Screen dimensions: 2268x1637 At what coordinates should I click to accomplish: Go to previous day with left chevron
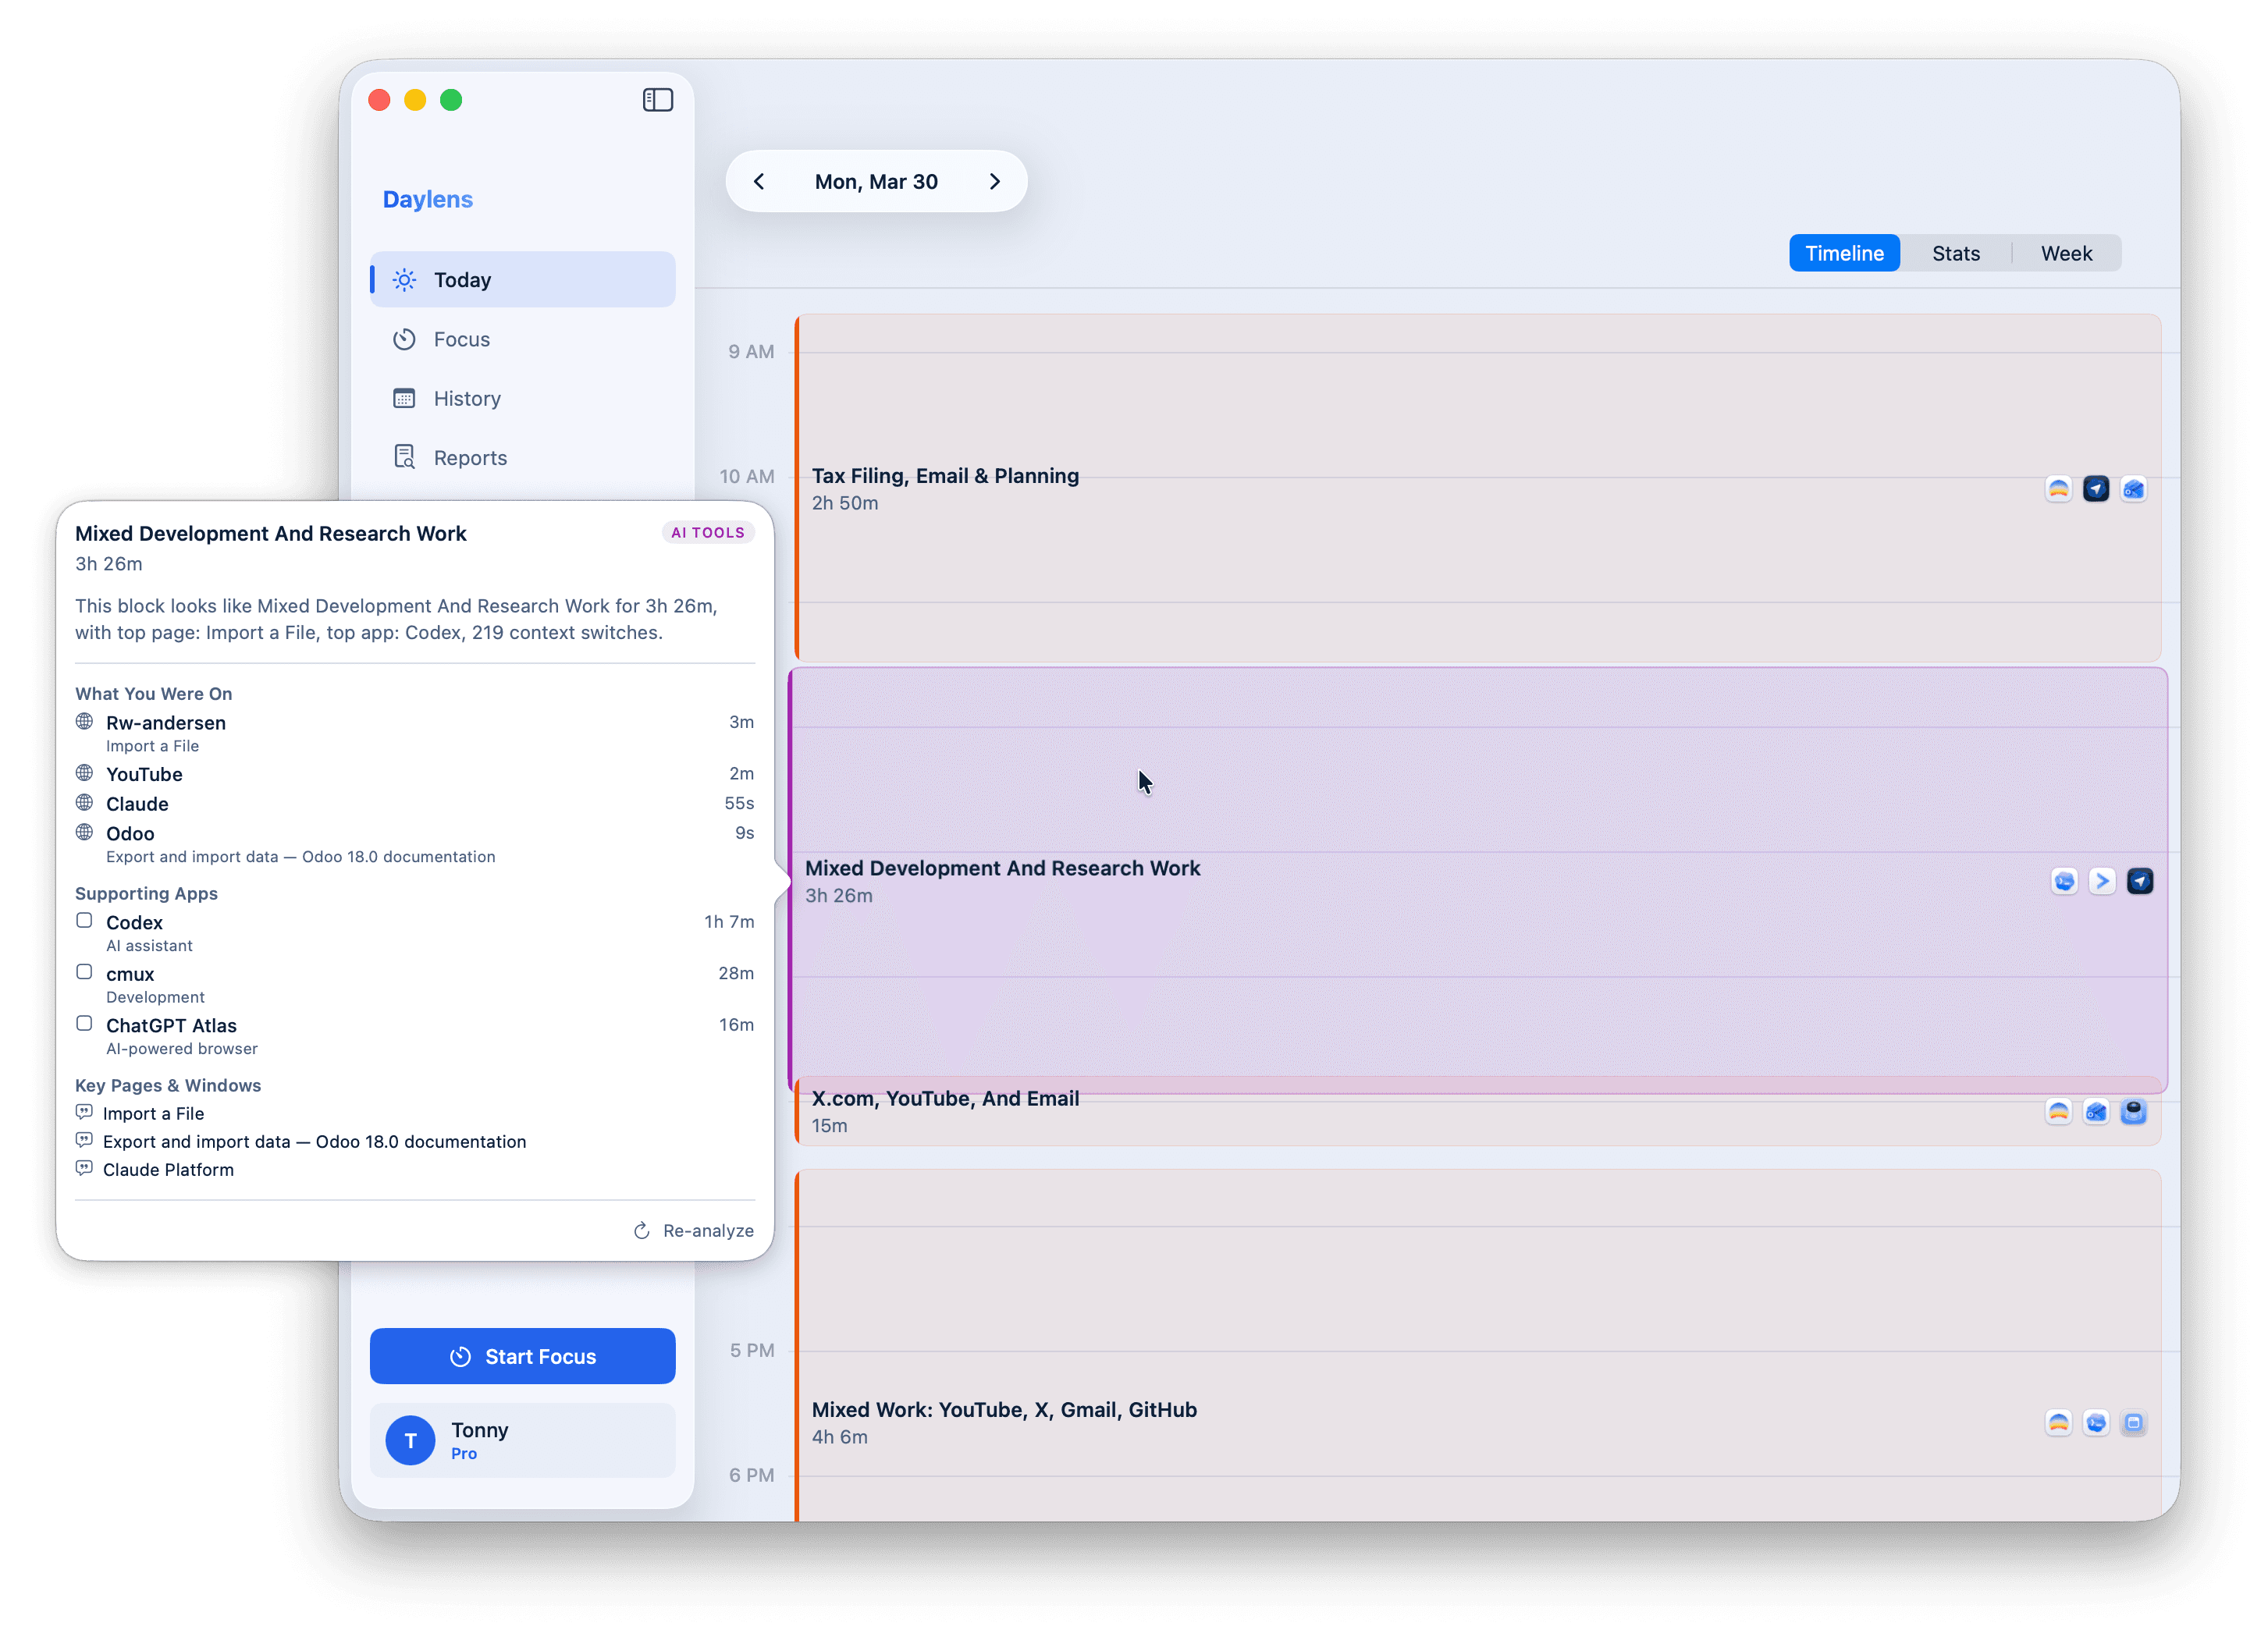(x=759, y=181)
